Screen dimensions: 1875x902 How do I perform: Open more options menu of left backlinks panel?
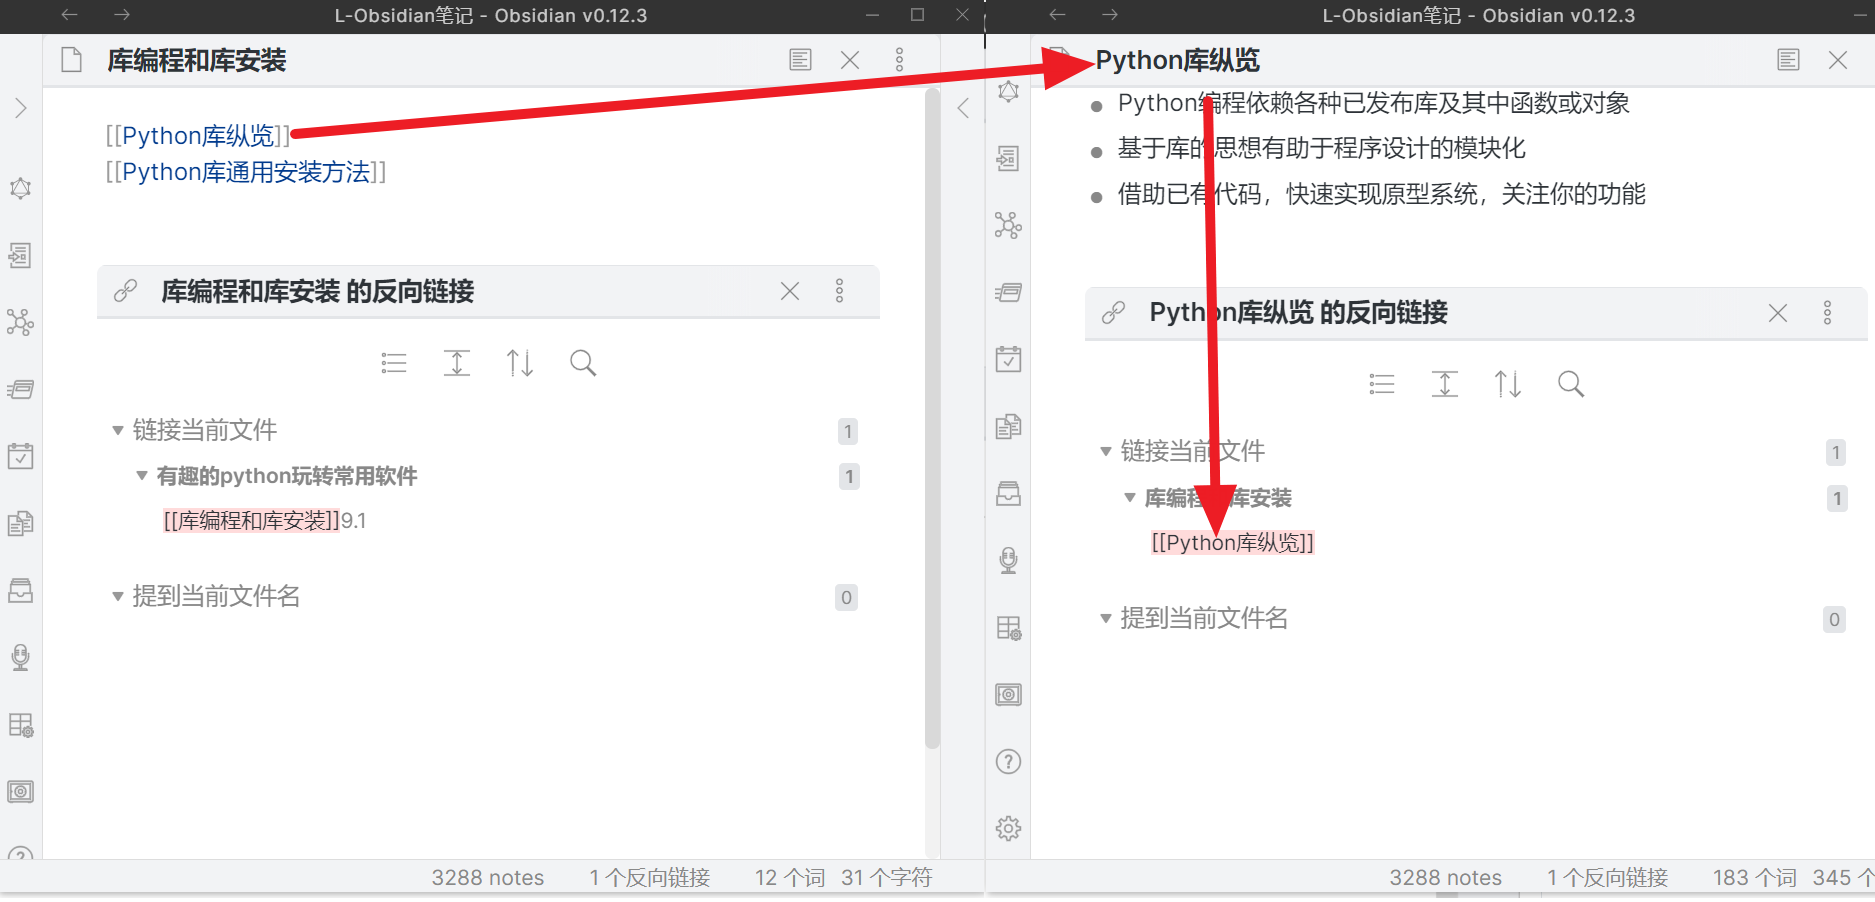point(840,291)
